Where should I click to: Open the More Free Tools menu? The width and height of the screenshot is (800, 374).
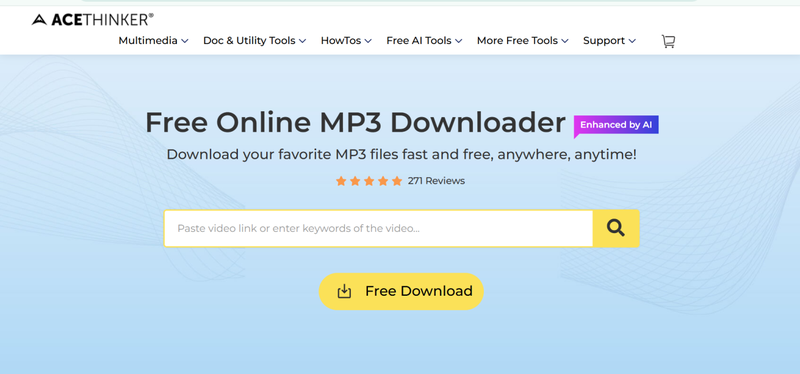(522, 41)
